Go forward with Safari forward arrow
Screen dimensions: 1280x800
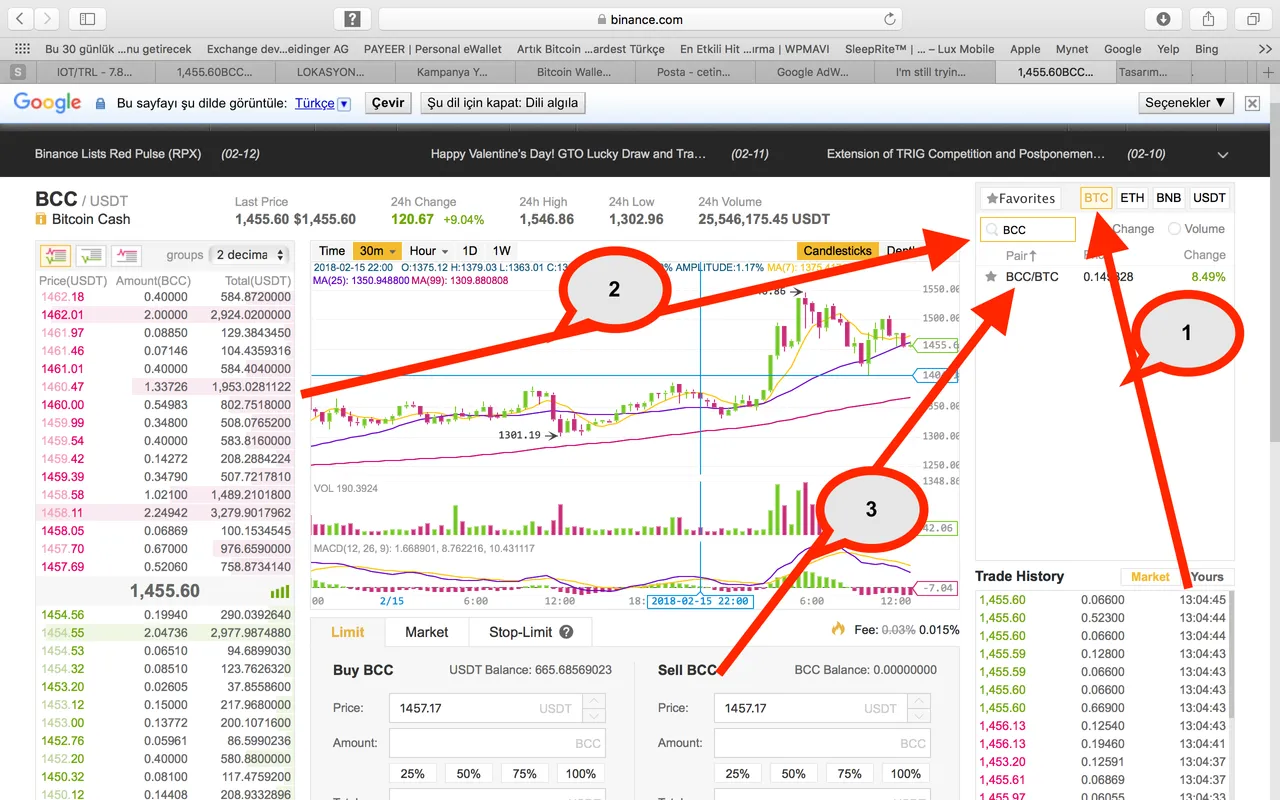tap(47, 18)
